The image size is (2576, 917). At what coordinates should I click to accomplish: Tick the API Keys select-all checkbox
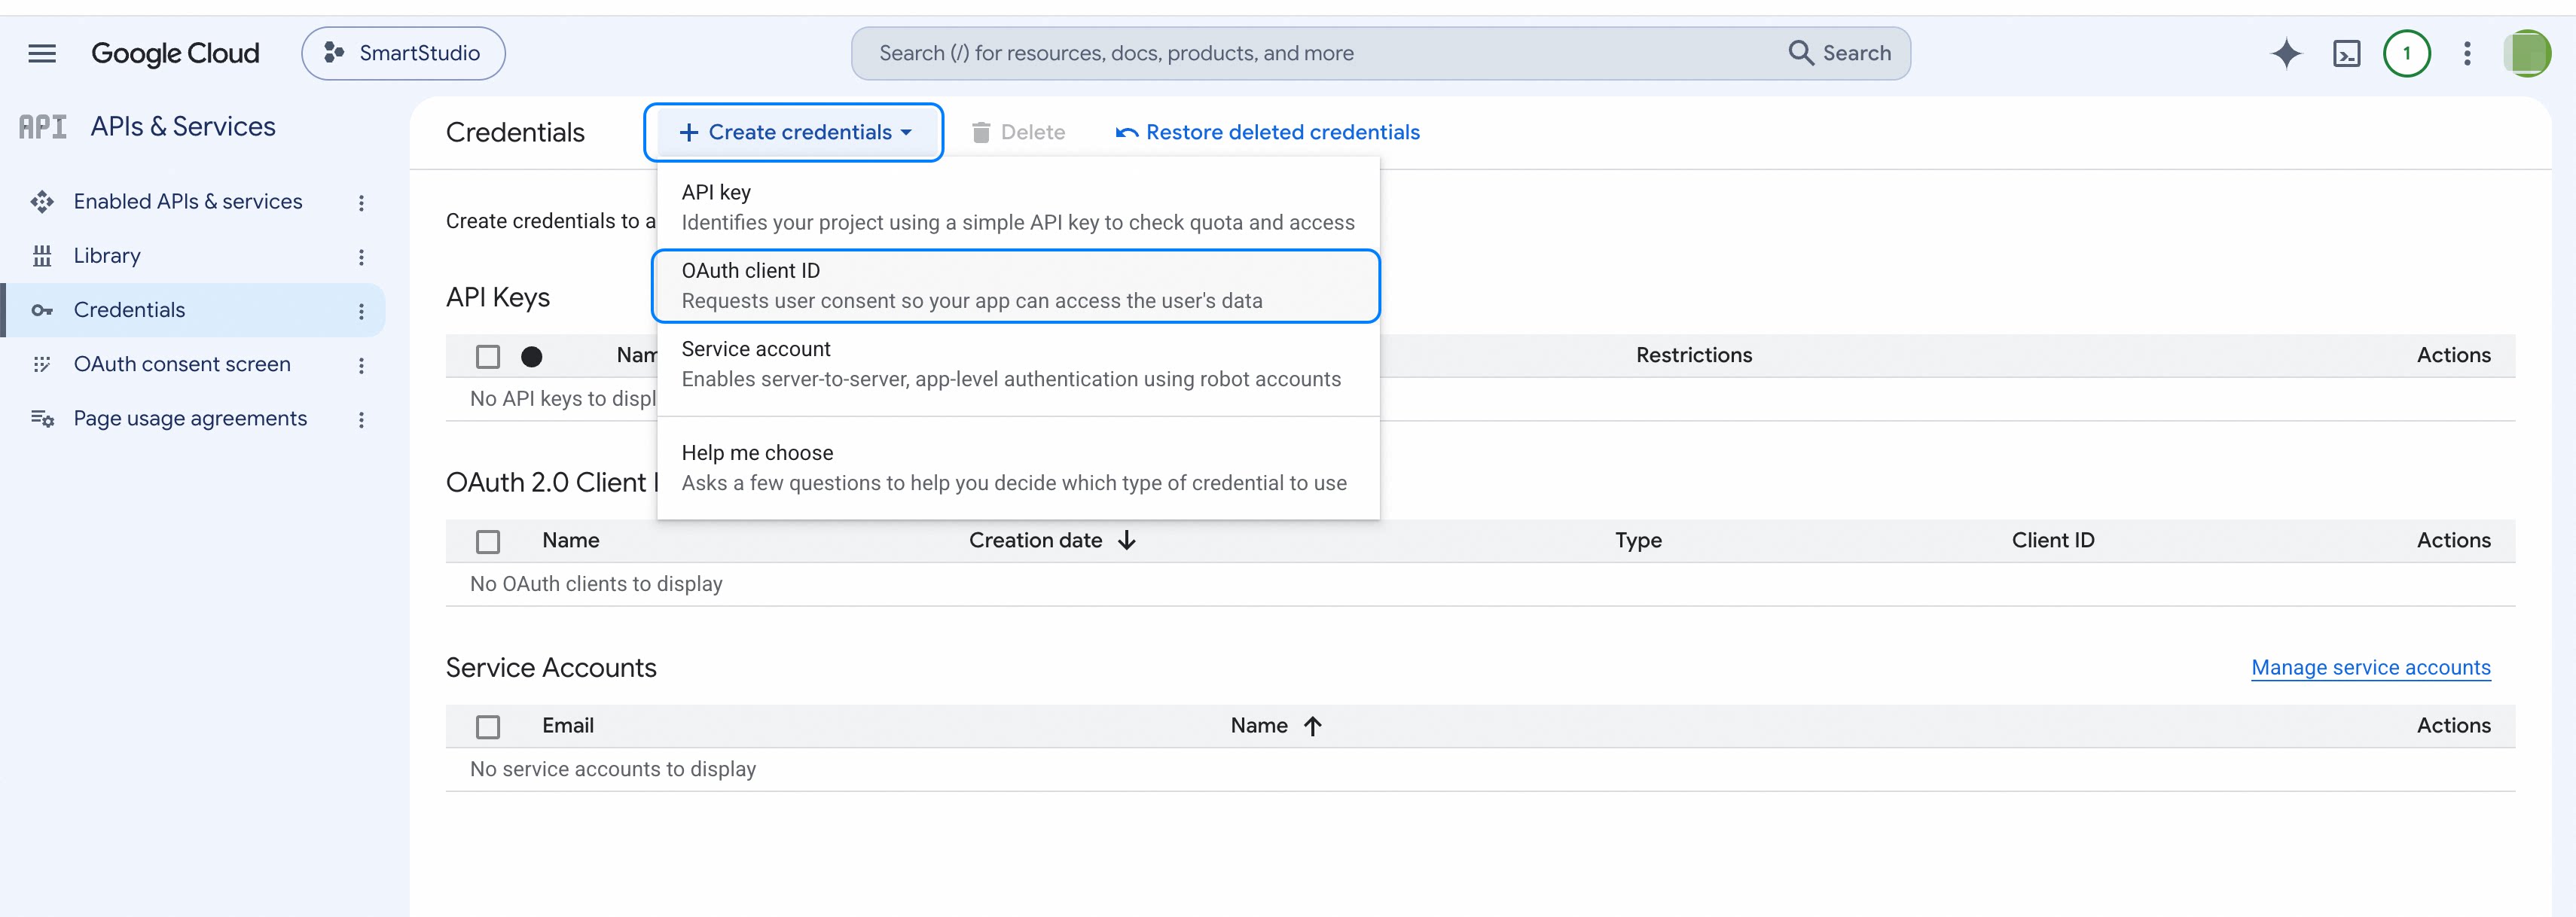pyautogui.click(x=488, y=356)
